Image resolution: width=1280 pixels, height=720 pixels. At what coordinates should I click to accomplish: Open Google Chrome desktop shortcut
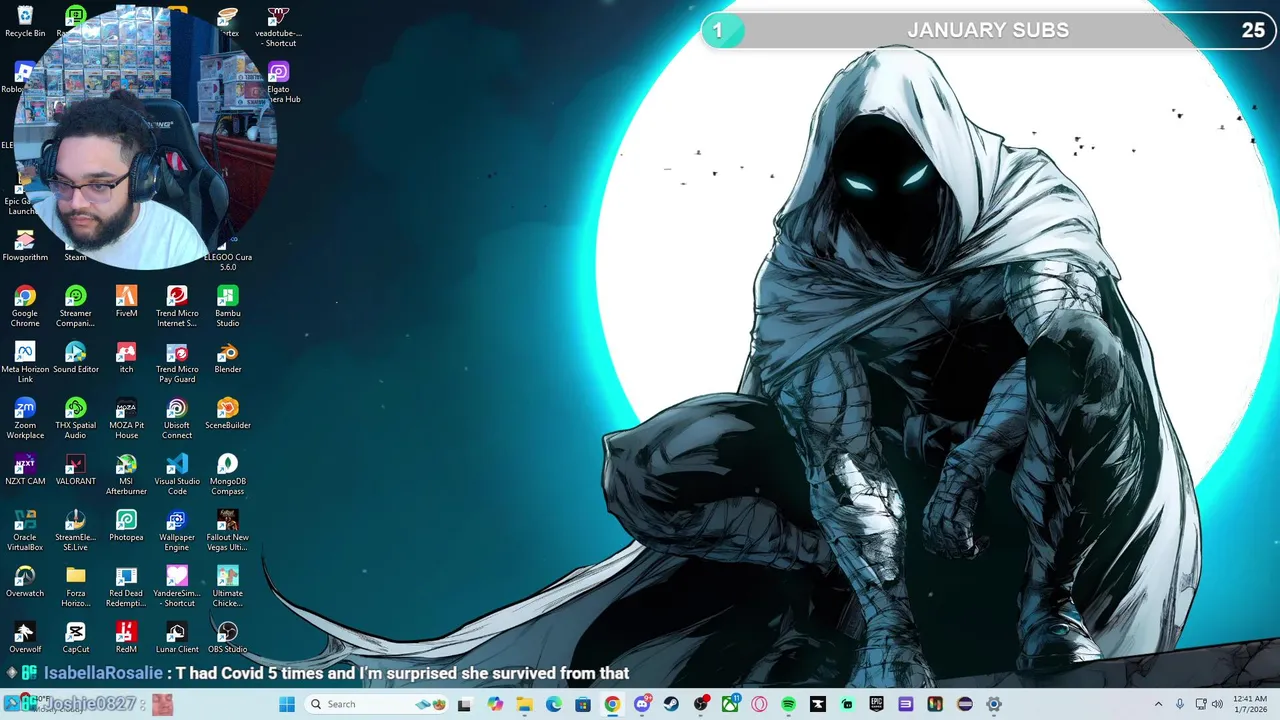[25, 306]
